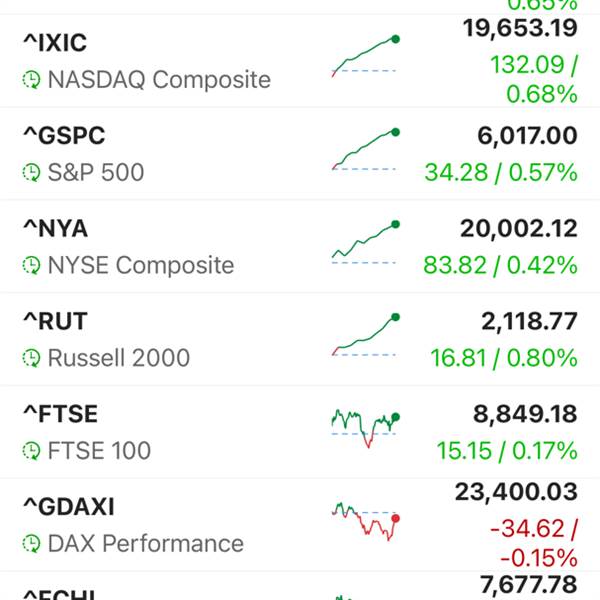Open the ^NYA sparkline chart
The width and height of the screenshot is (600, 600).
coord(365,242)
